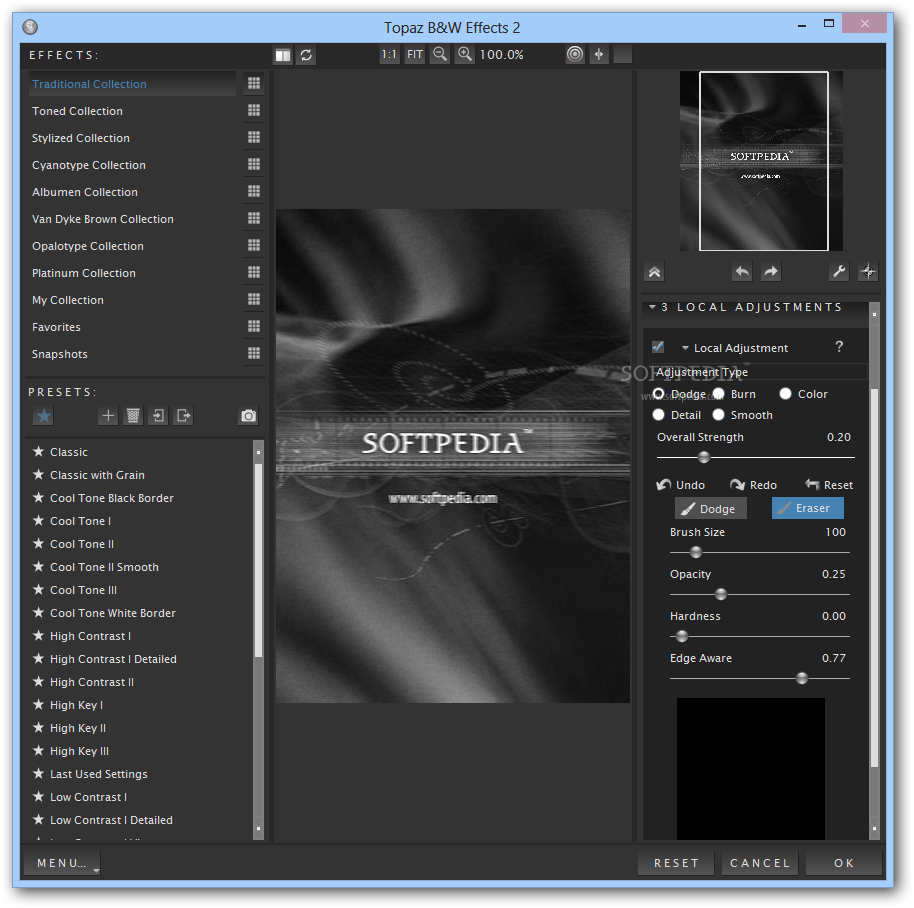Screen dimensions: 914x908
Task: Open the Snapshots effects list
Action: [59, 354]
